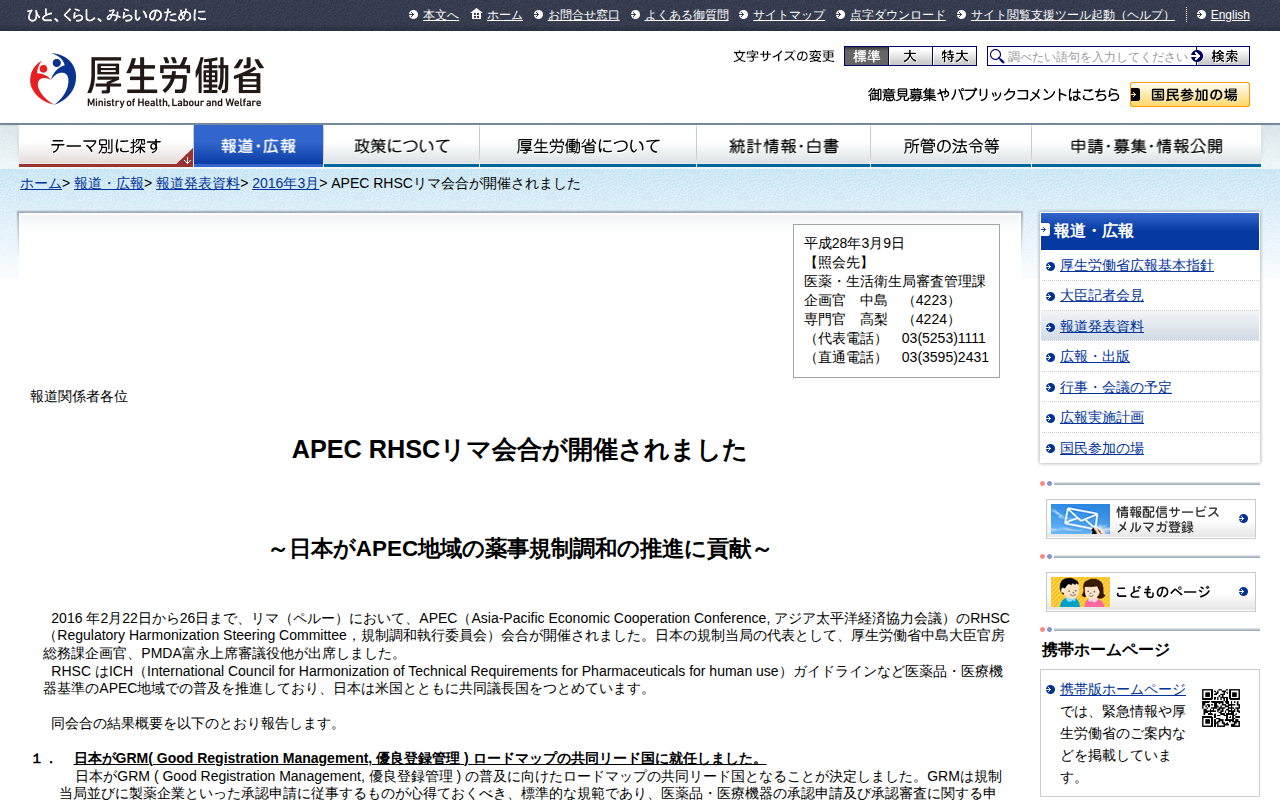Click the home icon in top bar
The height and width of the screenshot is (800, 1280).
pyautogui.click(x=476, y=14)
